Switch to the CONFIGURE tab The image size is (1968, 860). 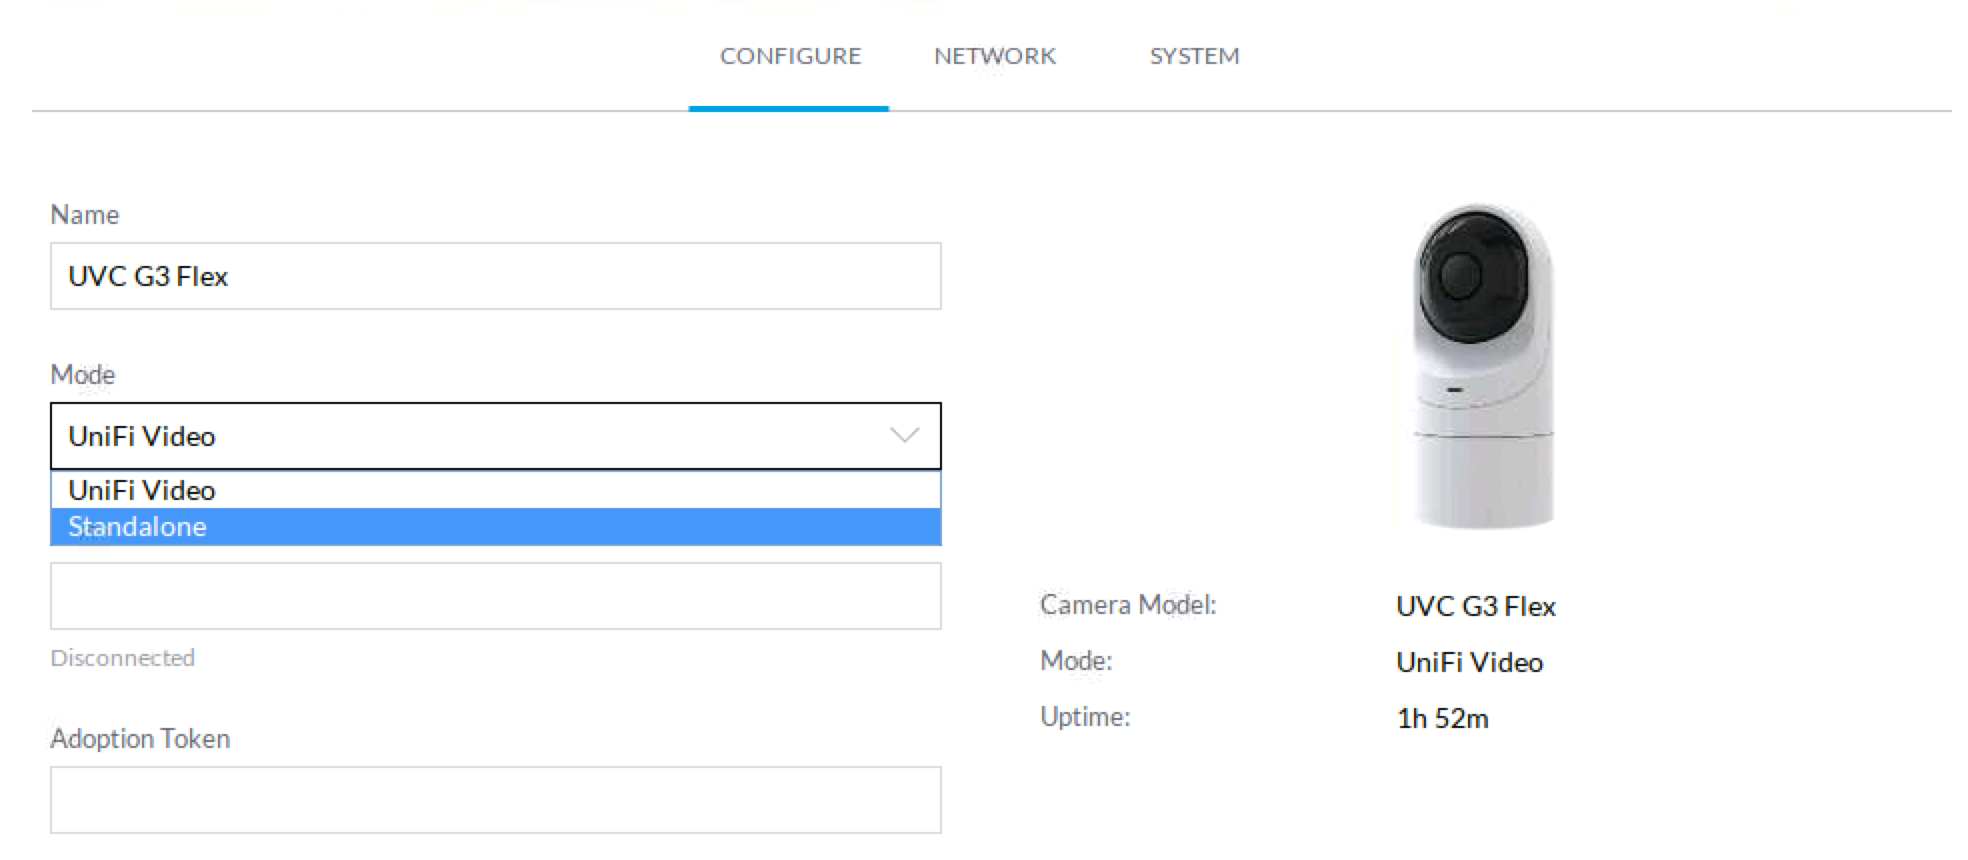(x=790, y=56)
